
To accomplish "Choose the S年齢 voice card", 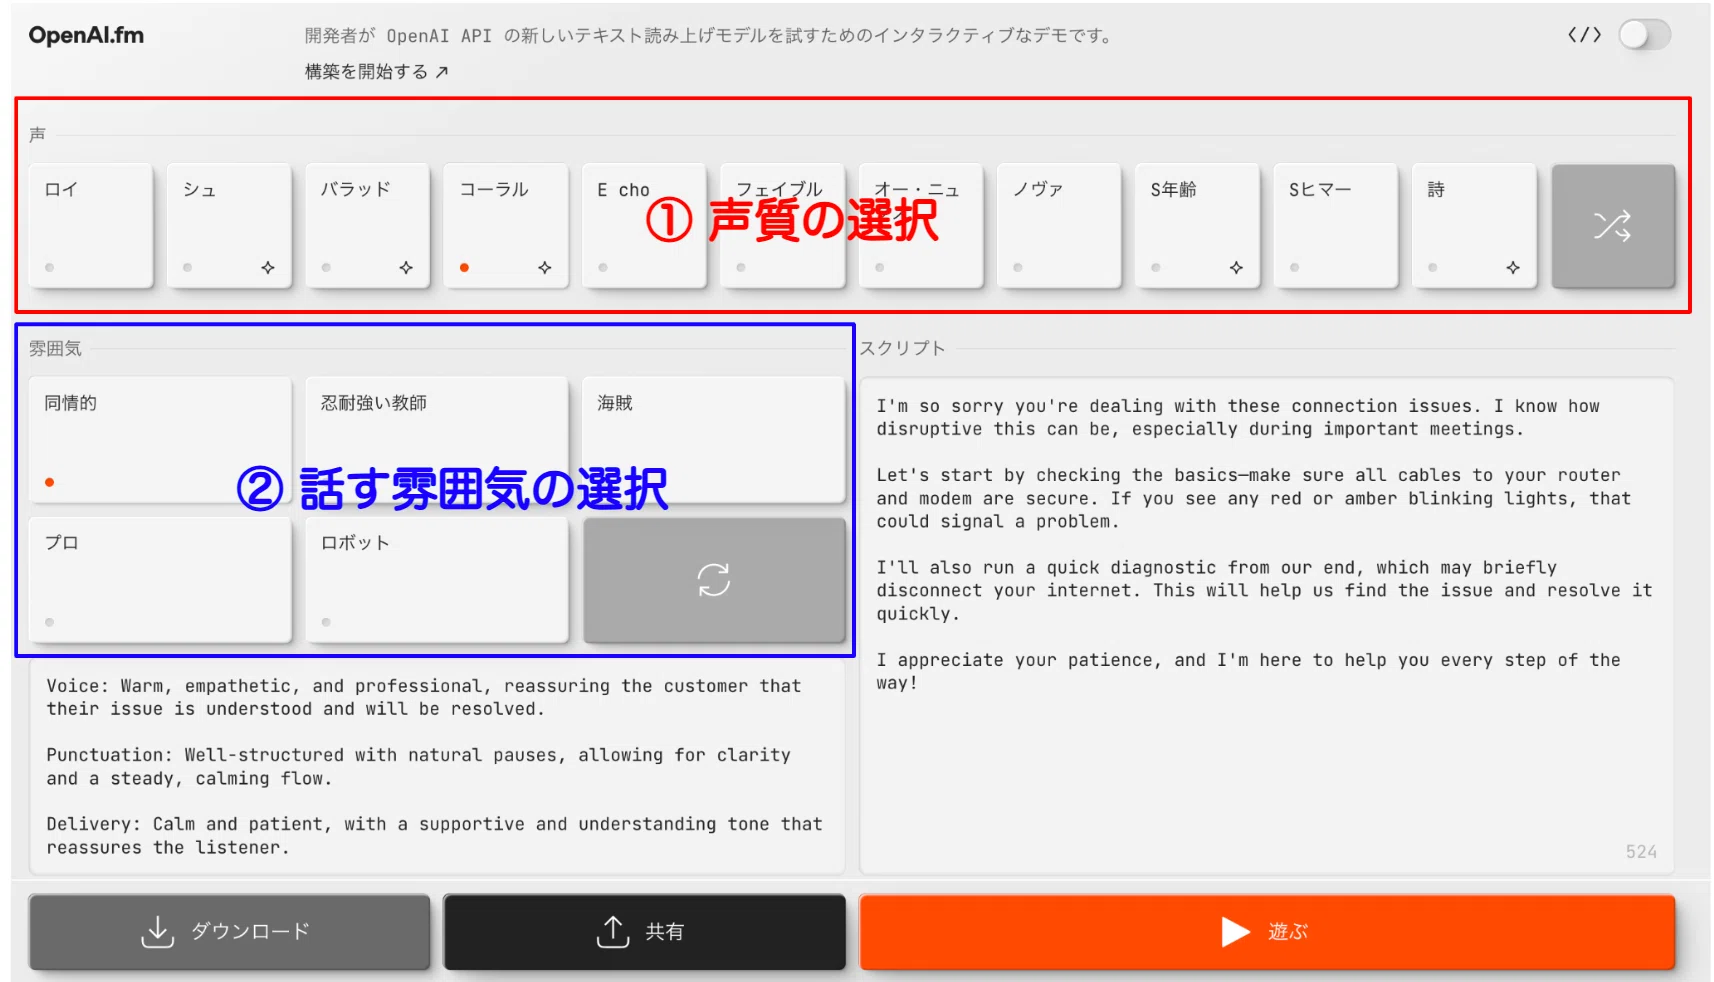I will tap(1197, 226).
